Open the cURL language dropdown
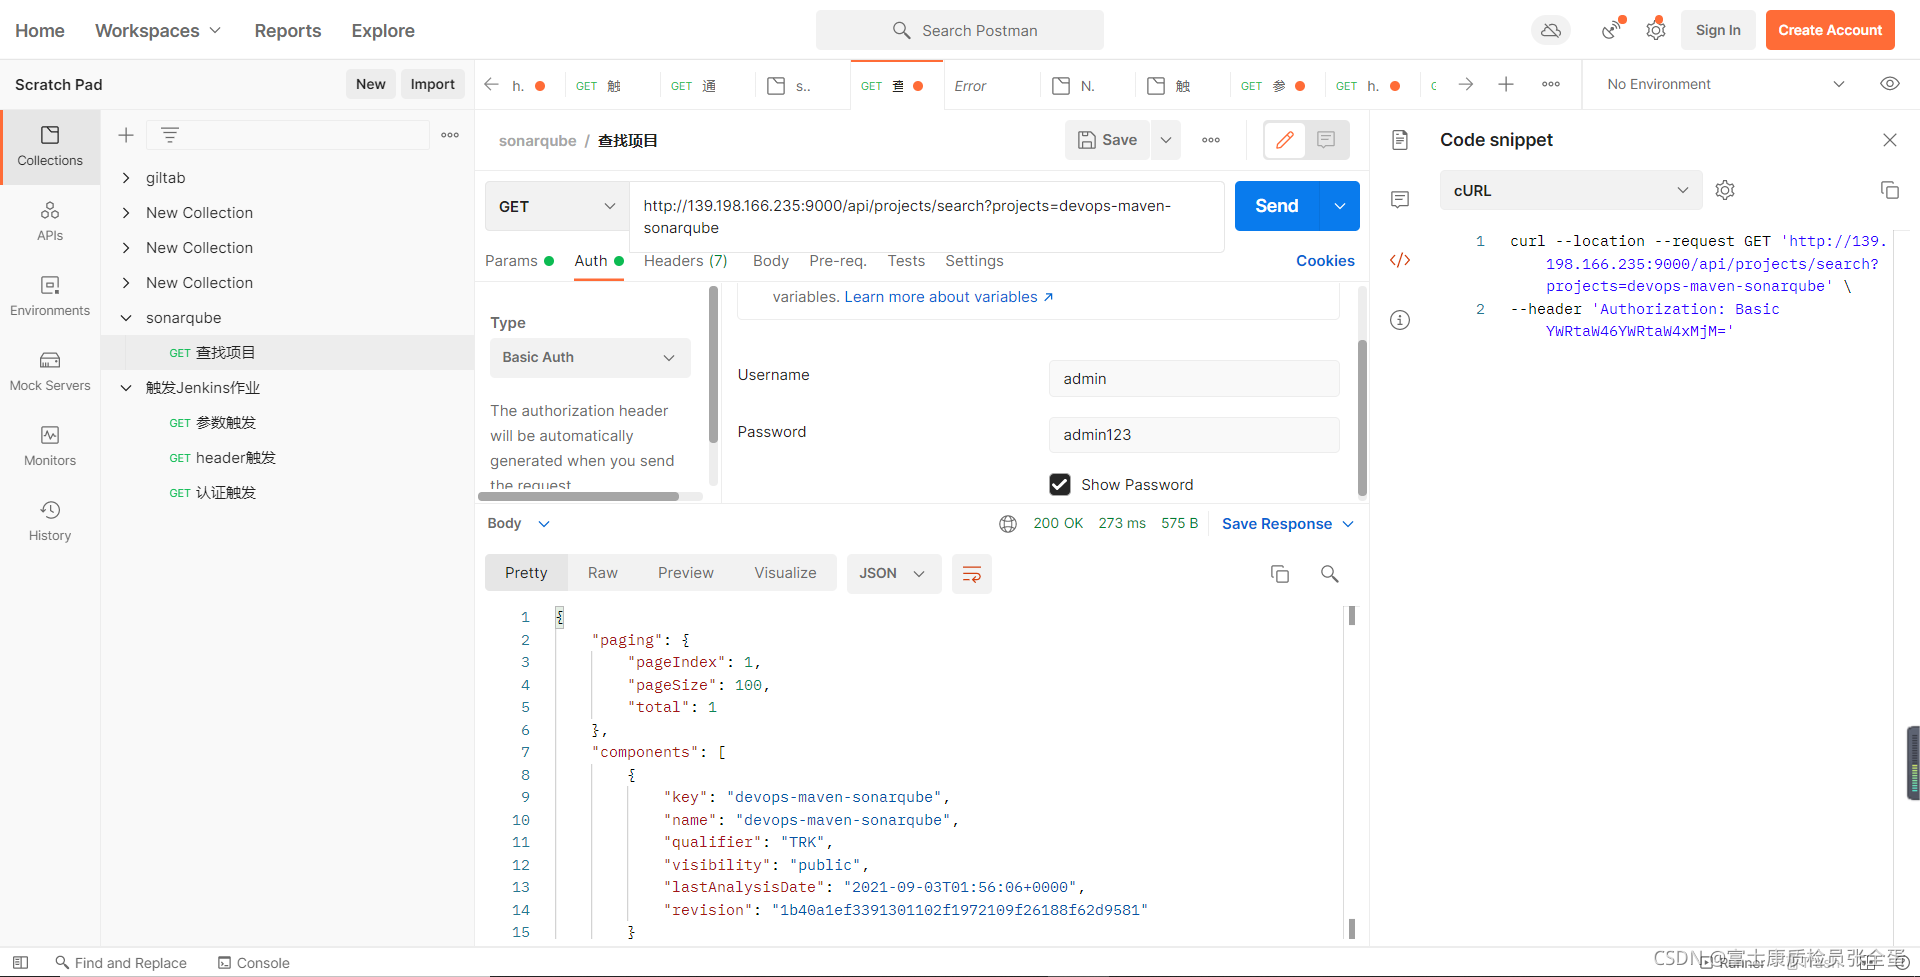 tap(1570, 190)
